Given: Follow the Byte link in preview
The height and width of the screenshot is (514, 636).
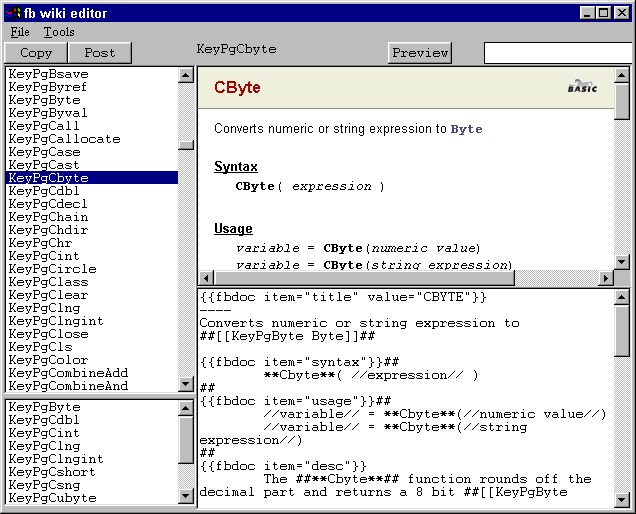Looking at the screenshot, I should point(466,129).
